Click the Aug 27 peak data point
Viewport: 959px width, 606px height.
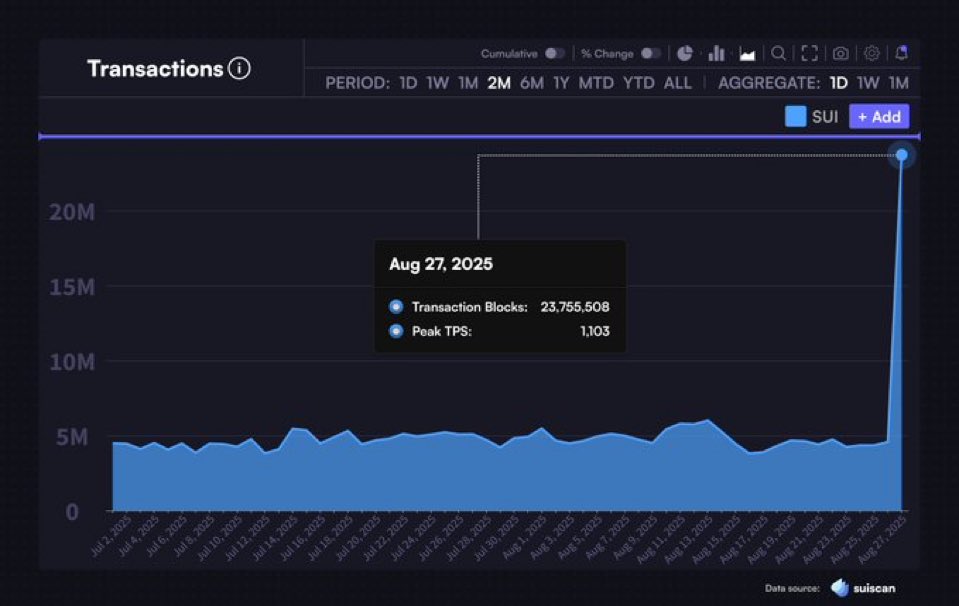(x=902, y=155)
